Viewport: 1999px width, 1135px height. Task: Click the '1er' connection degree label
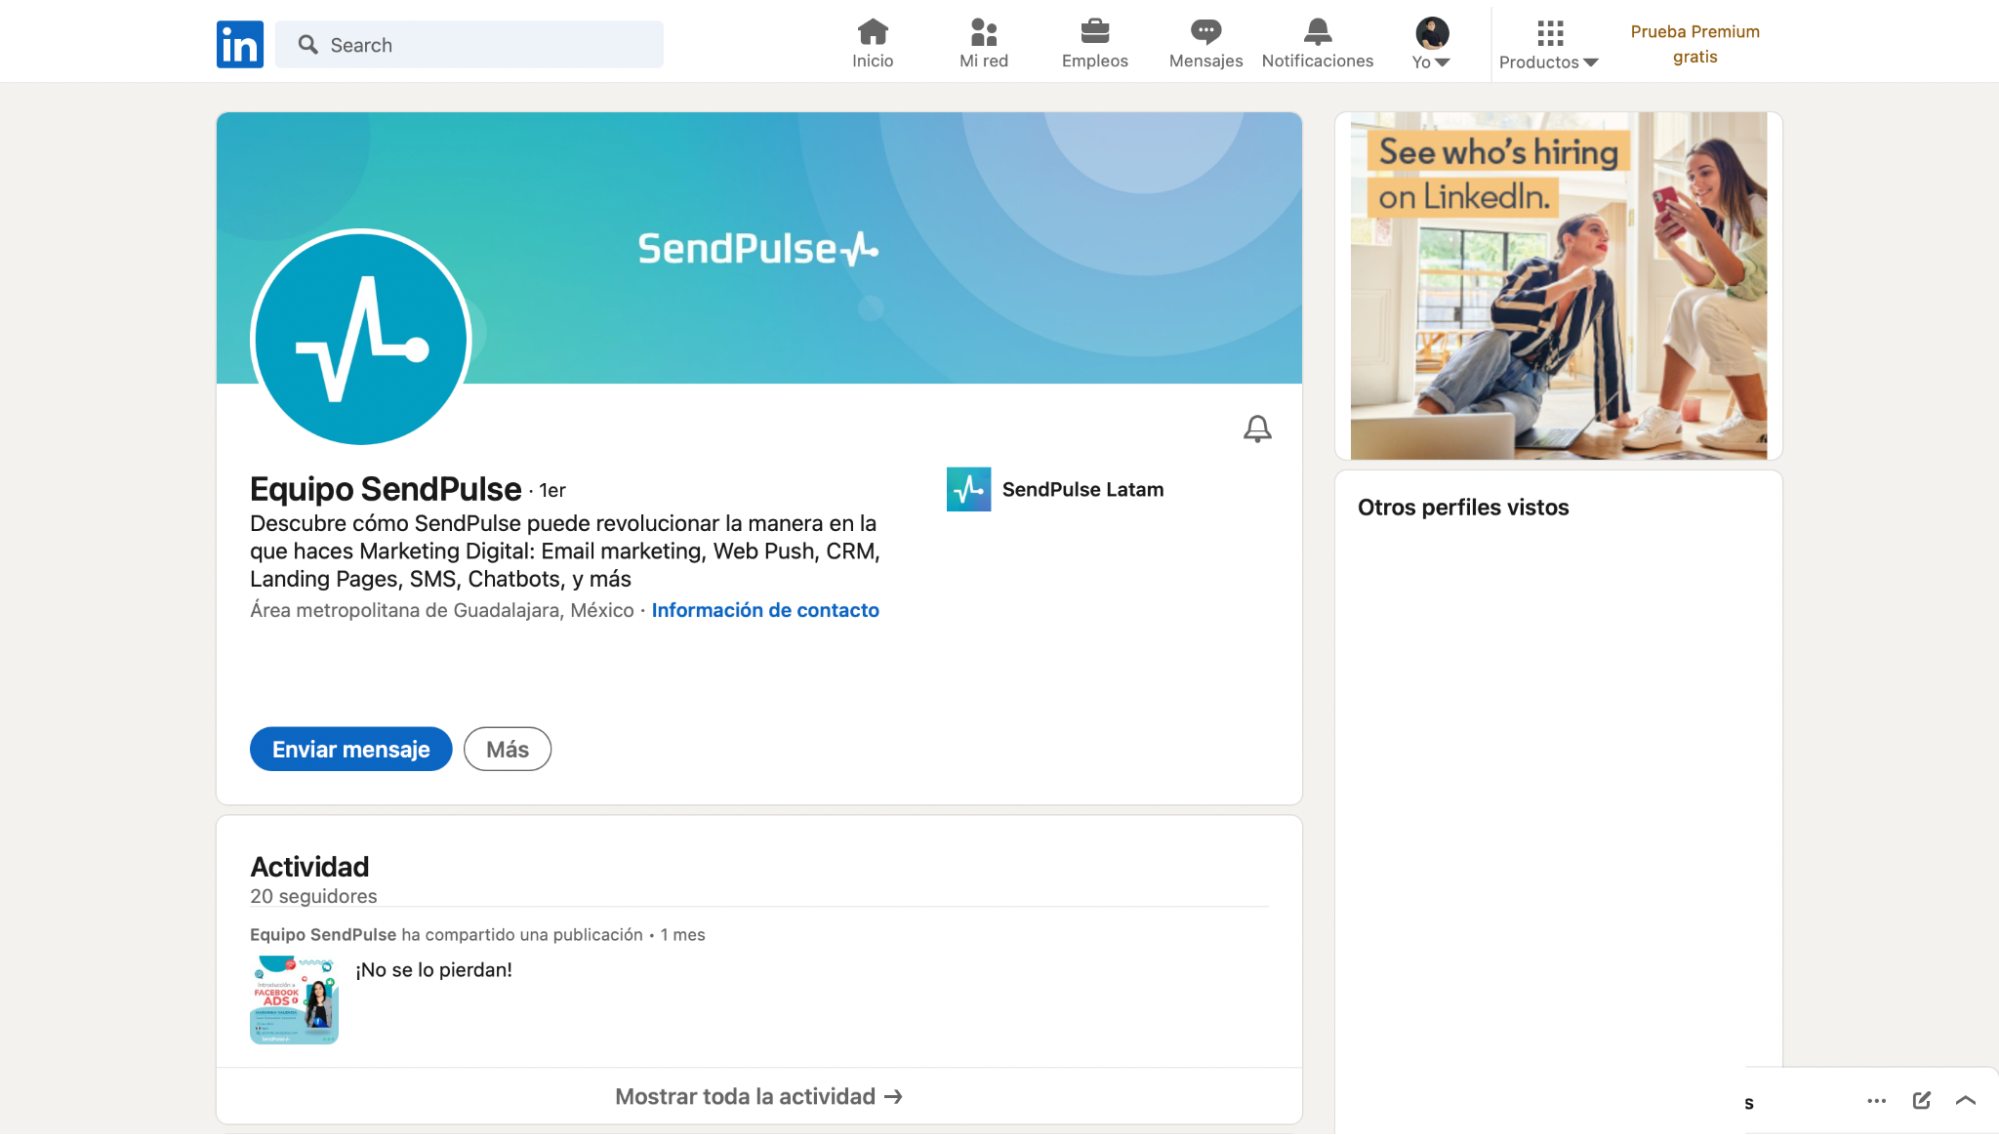tap(553, 490)
